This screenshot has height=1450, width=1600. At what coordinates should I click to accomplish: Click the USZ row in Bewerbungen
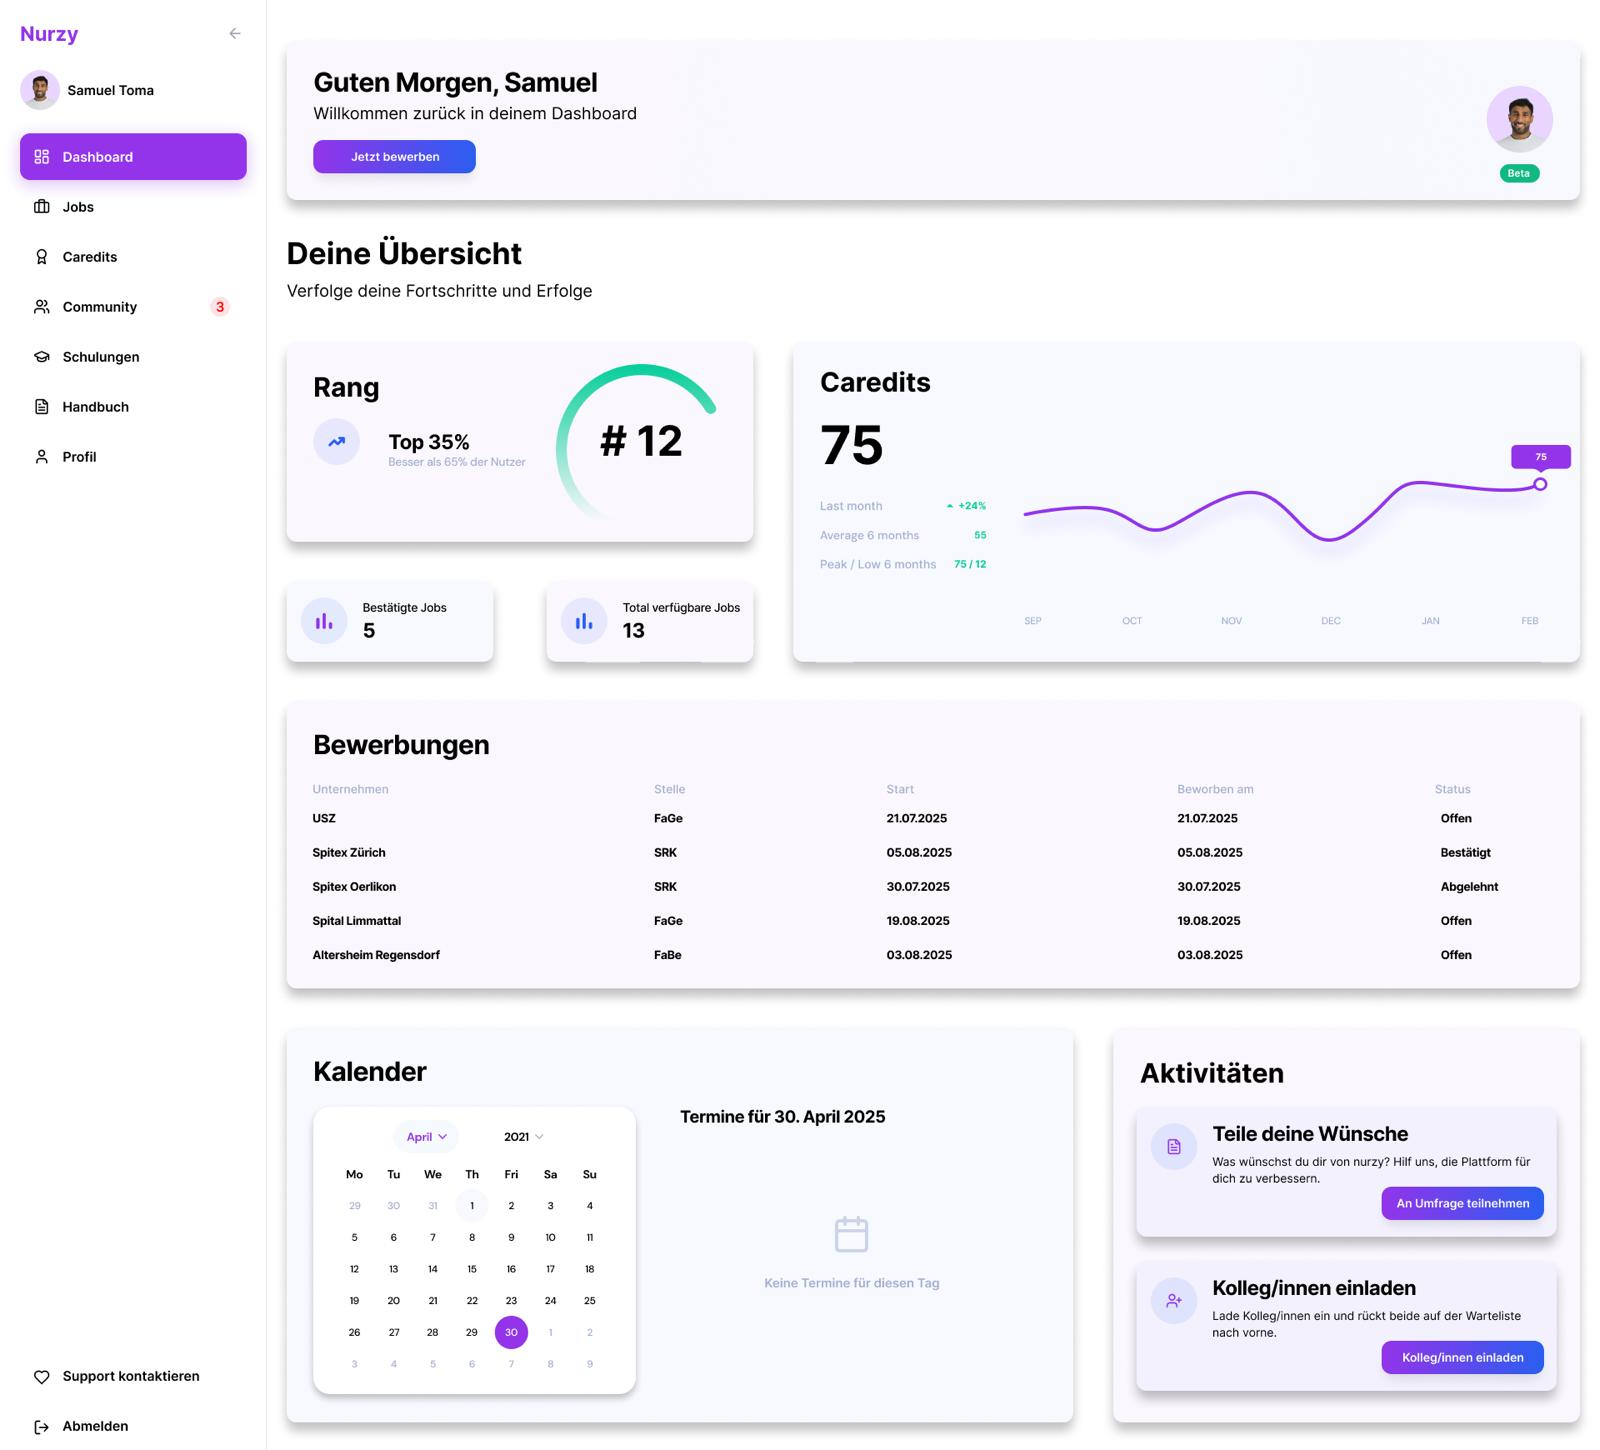[932, 819]
